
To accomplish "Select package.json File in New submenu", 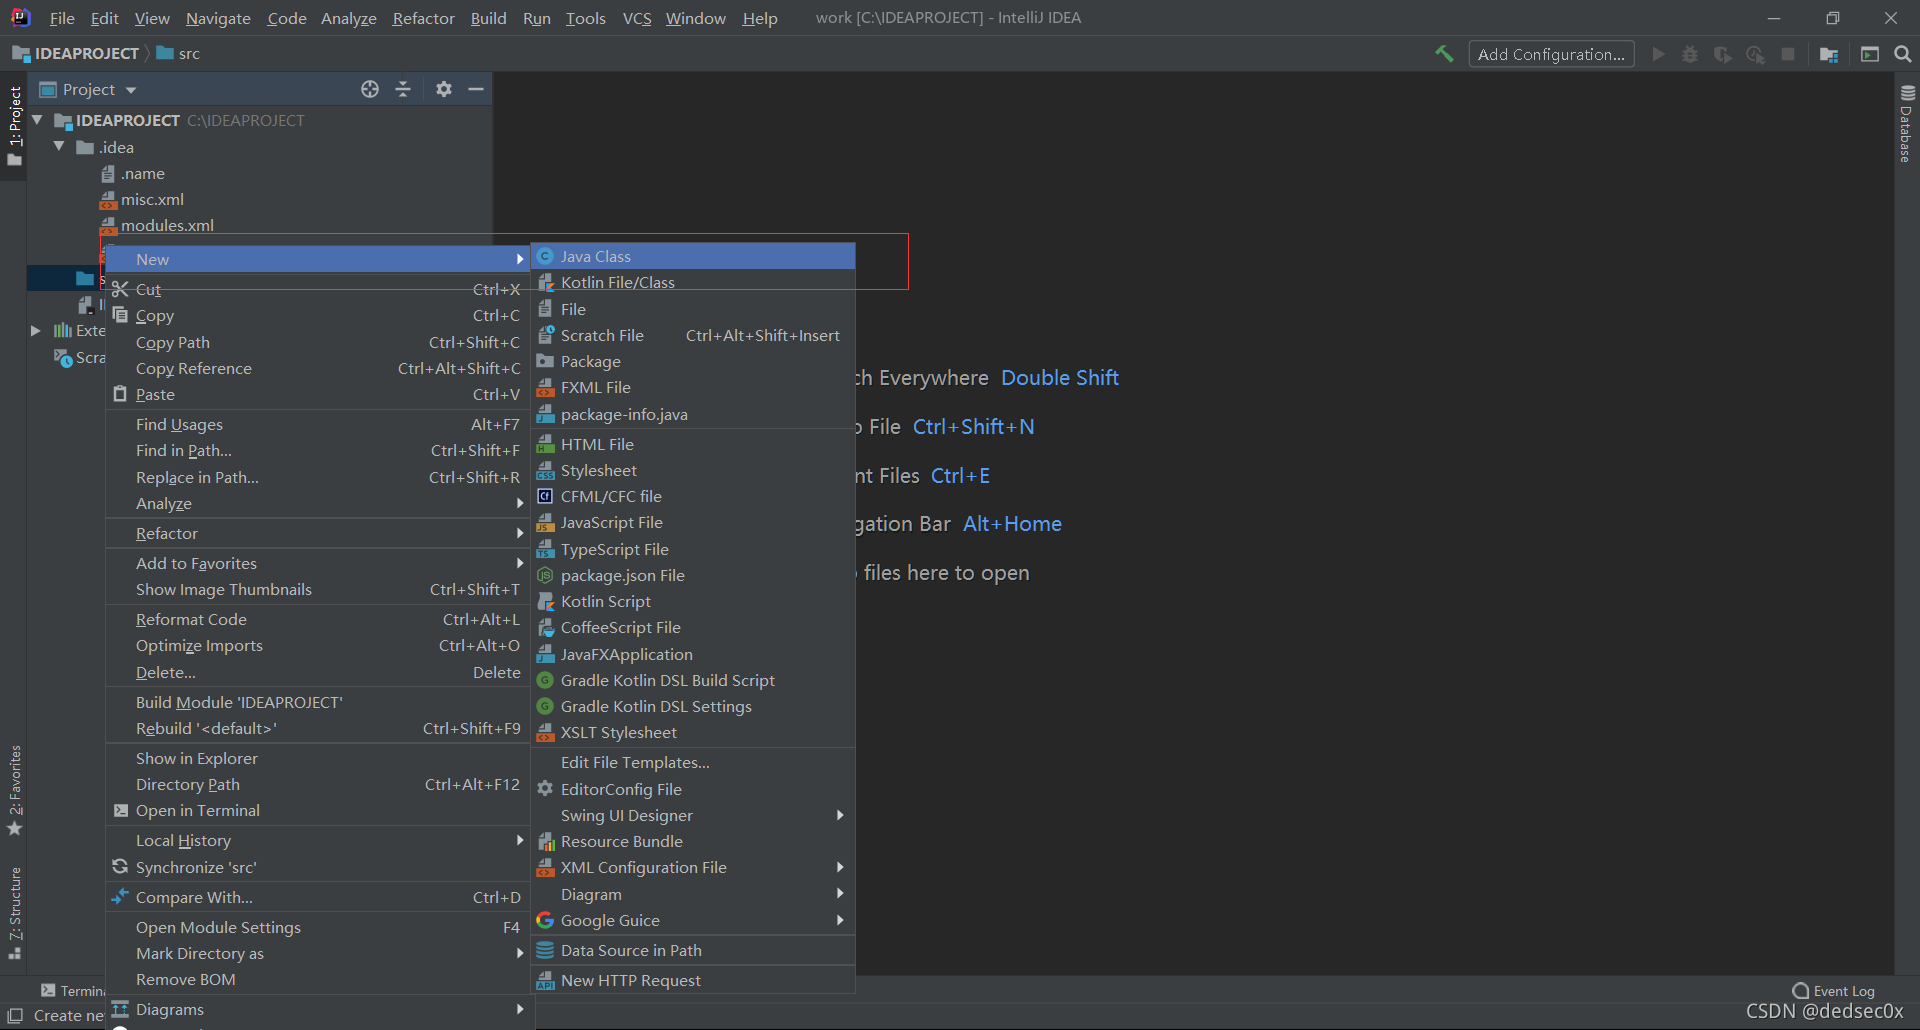I will point(693,575).
